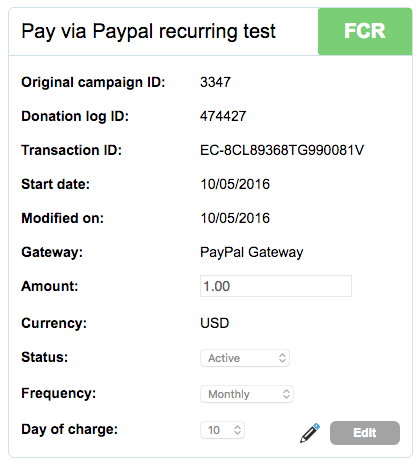This screenshot has height=465, width=420.
Task: Click the Frequency dropdown arrows
Action: [286, 394]
